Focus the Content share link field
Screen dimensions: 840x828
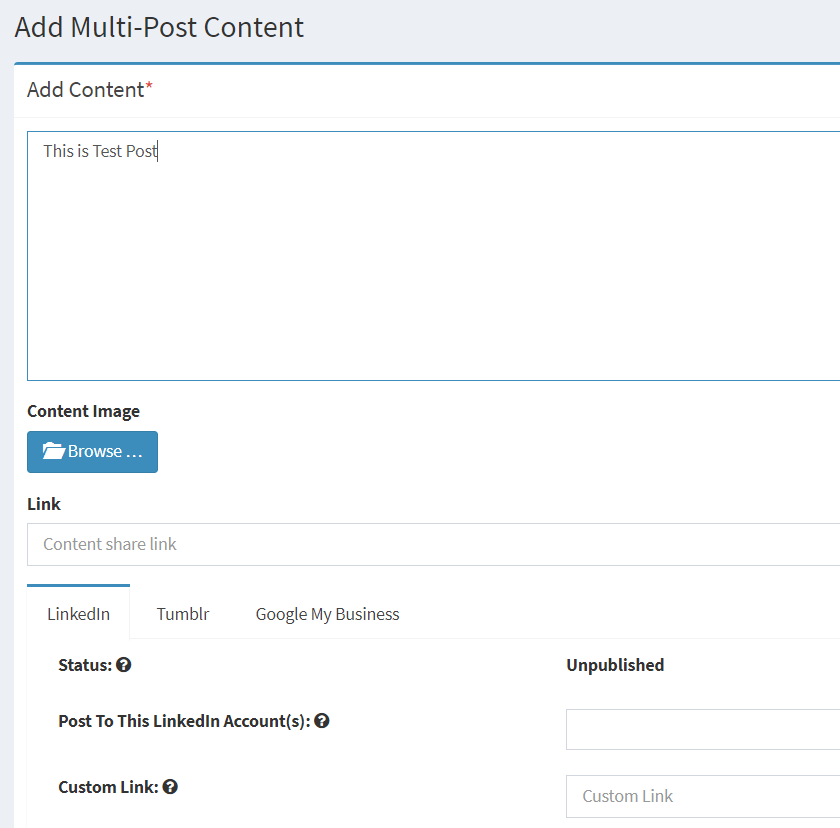pyautogui.click(x=430, y=545)
